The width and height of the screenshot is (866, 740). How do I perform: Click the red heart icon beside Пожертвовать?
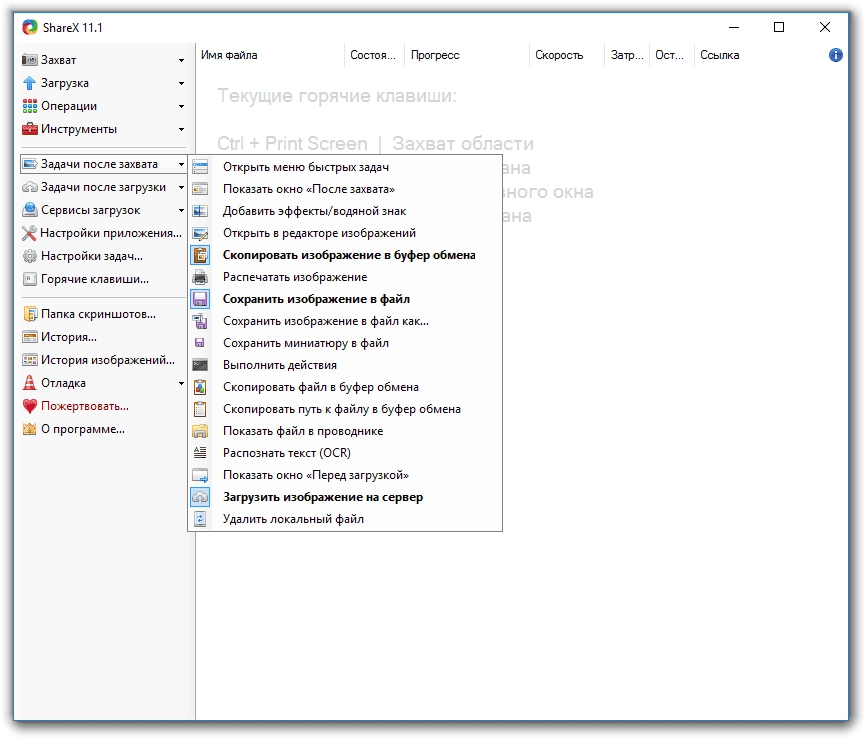coord(29,406)
